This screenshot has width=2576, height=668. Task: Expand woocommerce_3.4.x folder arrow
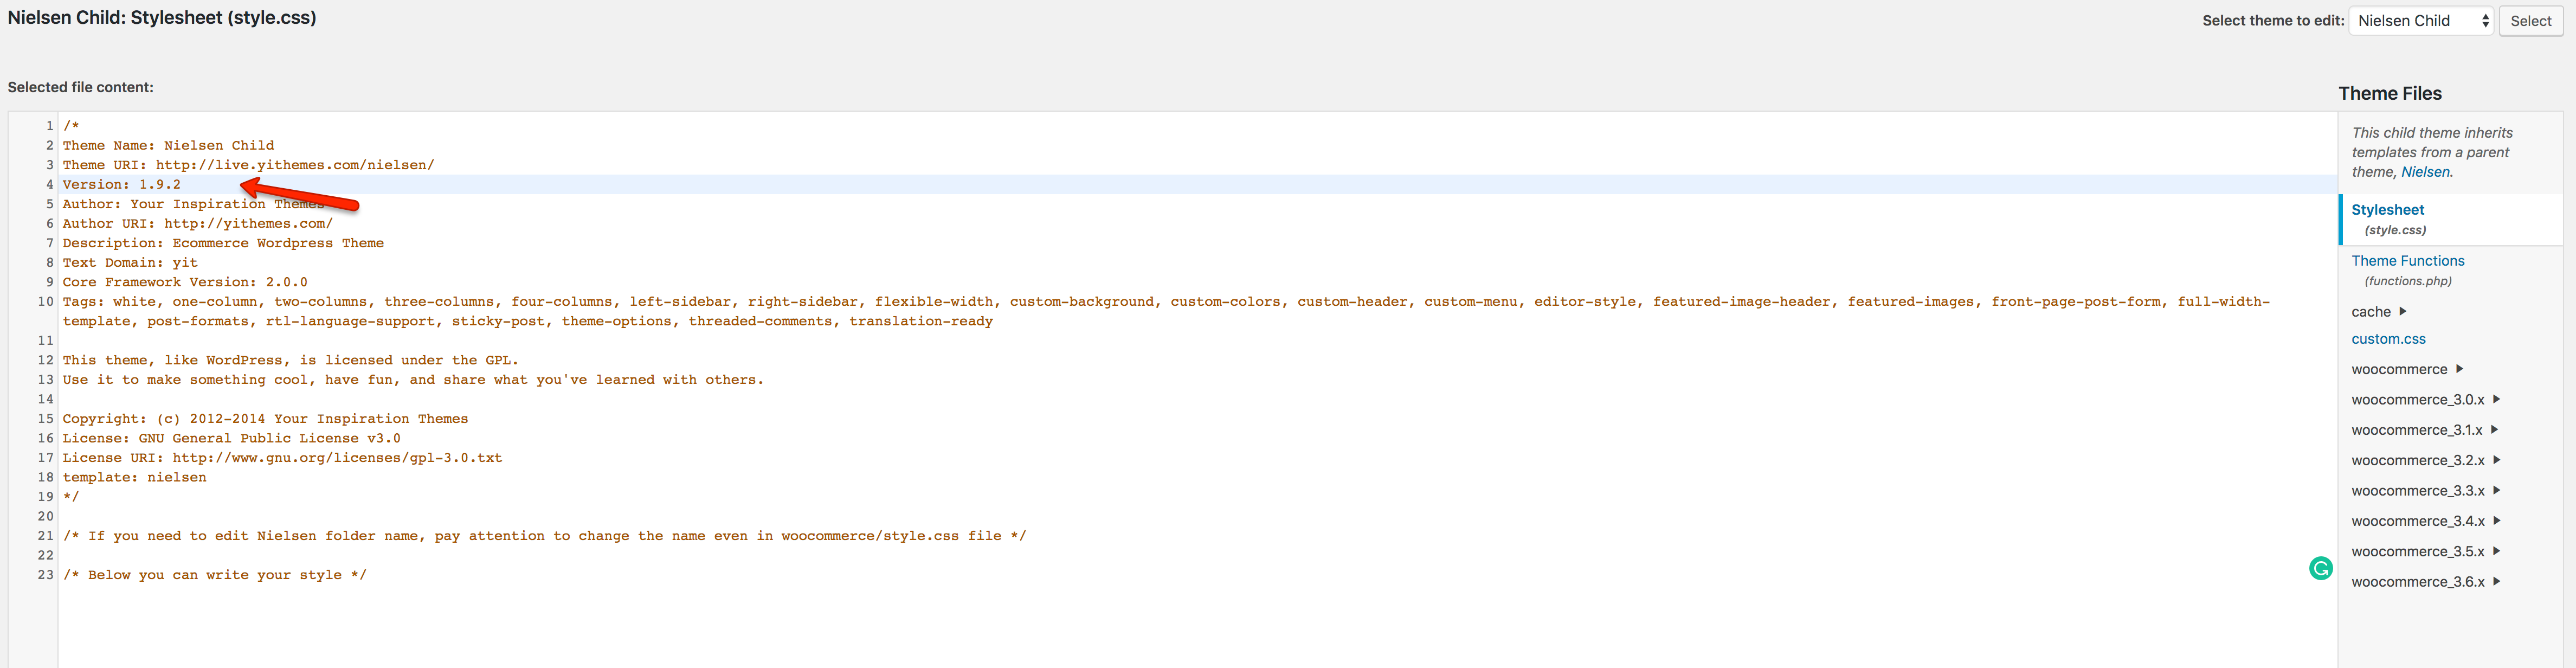coord(2496,520)
